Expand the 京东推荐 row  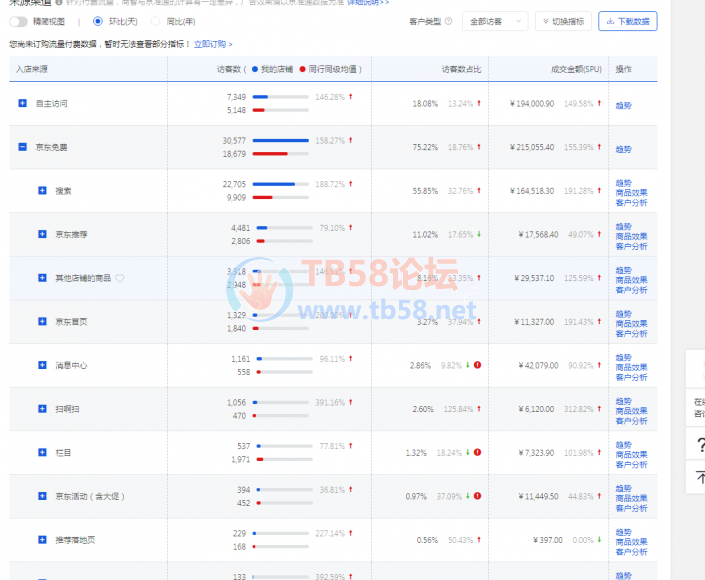point(42,234)
